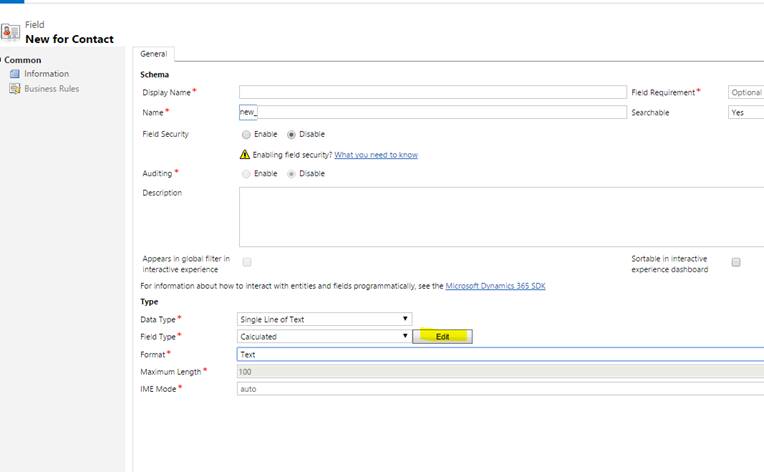Open the Data Type dropdown
The width and height of the screenshot is (764, 472).
[325, 319]
